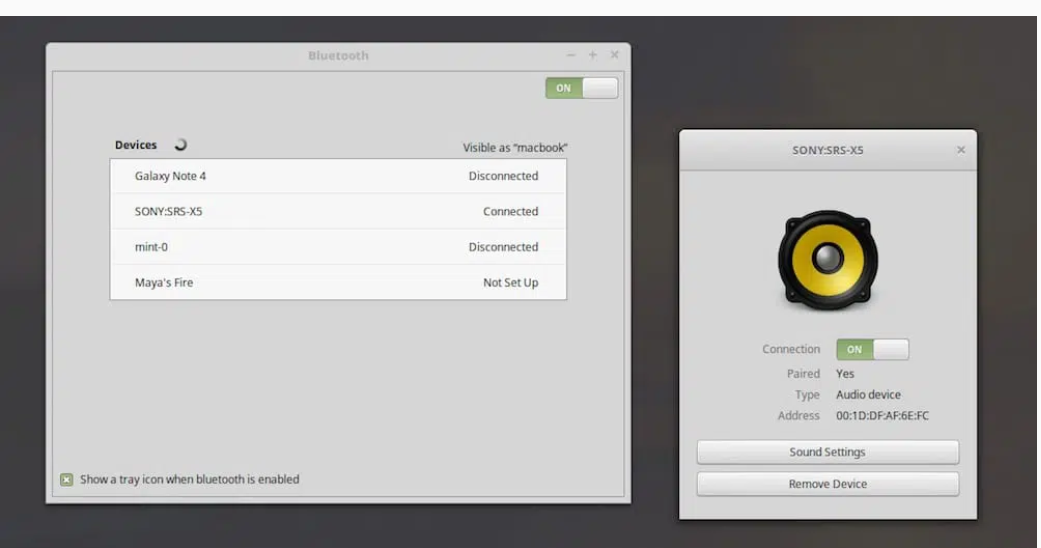Click the device address 00:1D:DF:AF:6E:FC
Screen dimensions: 1041x548
pos(882,416)
